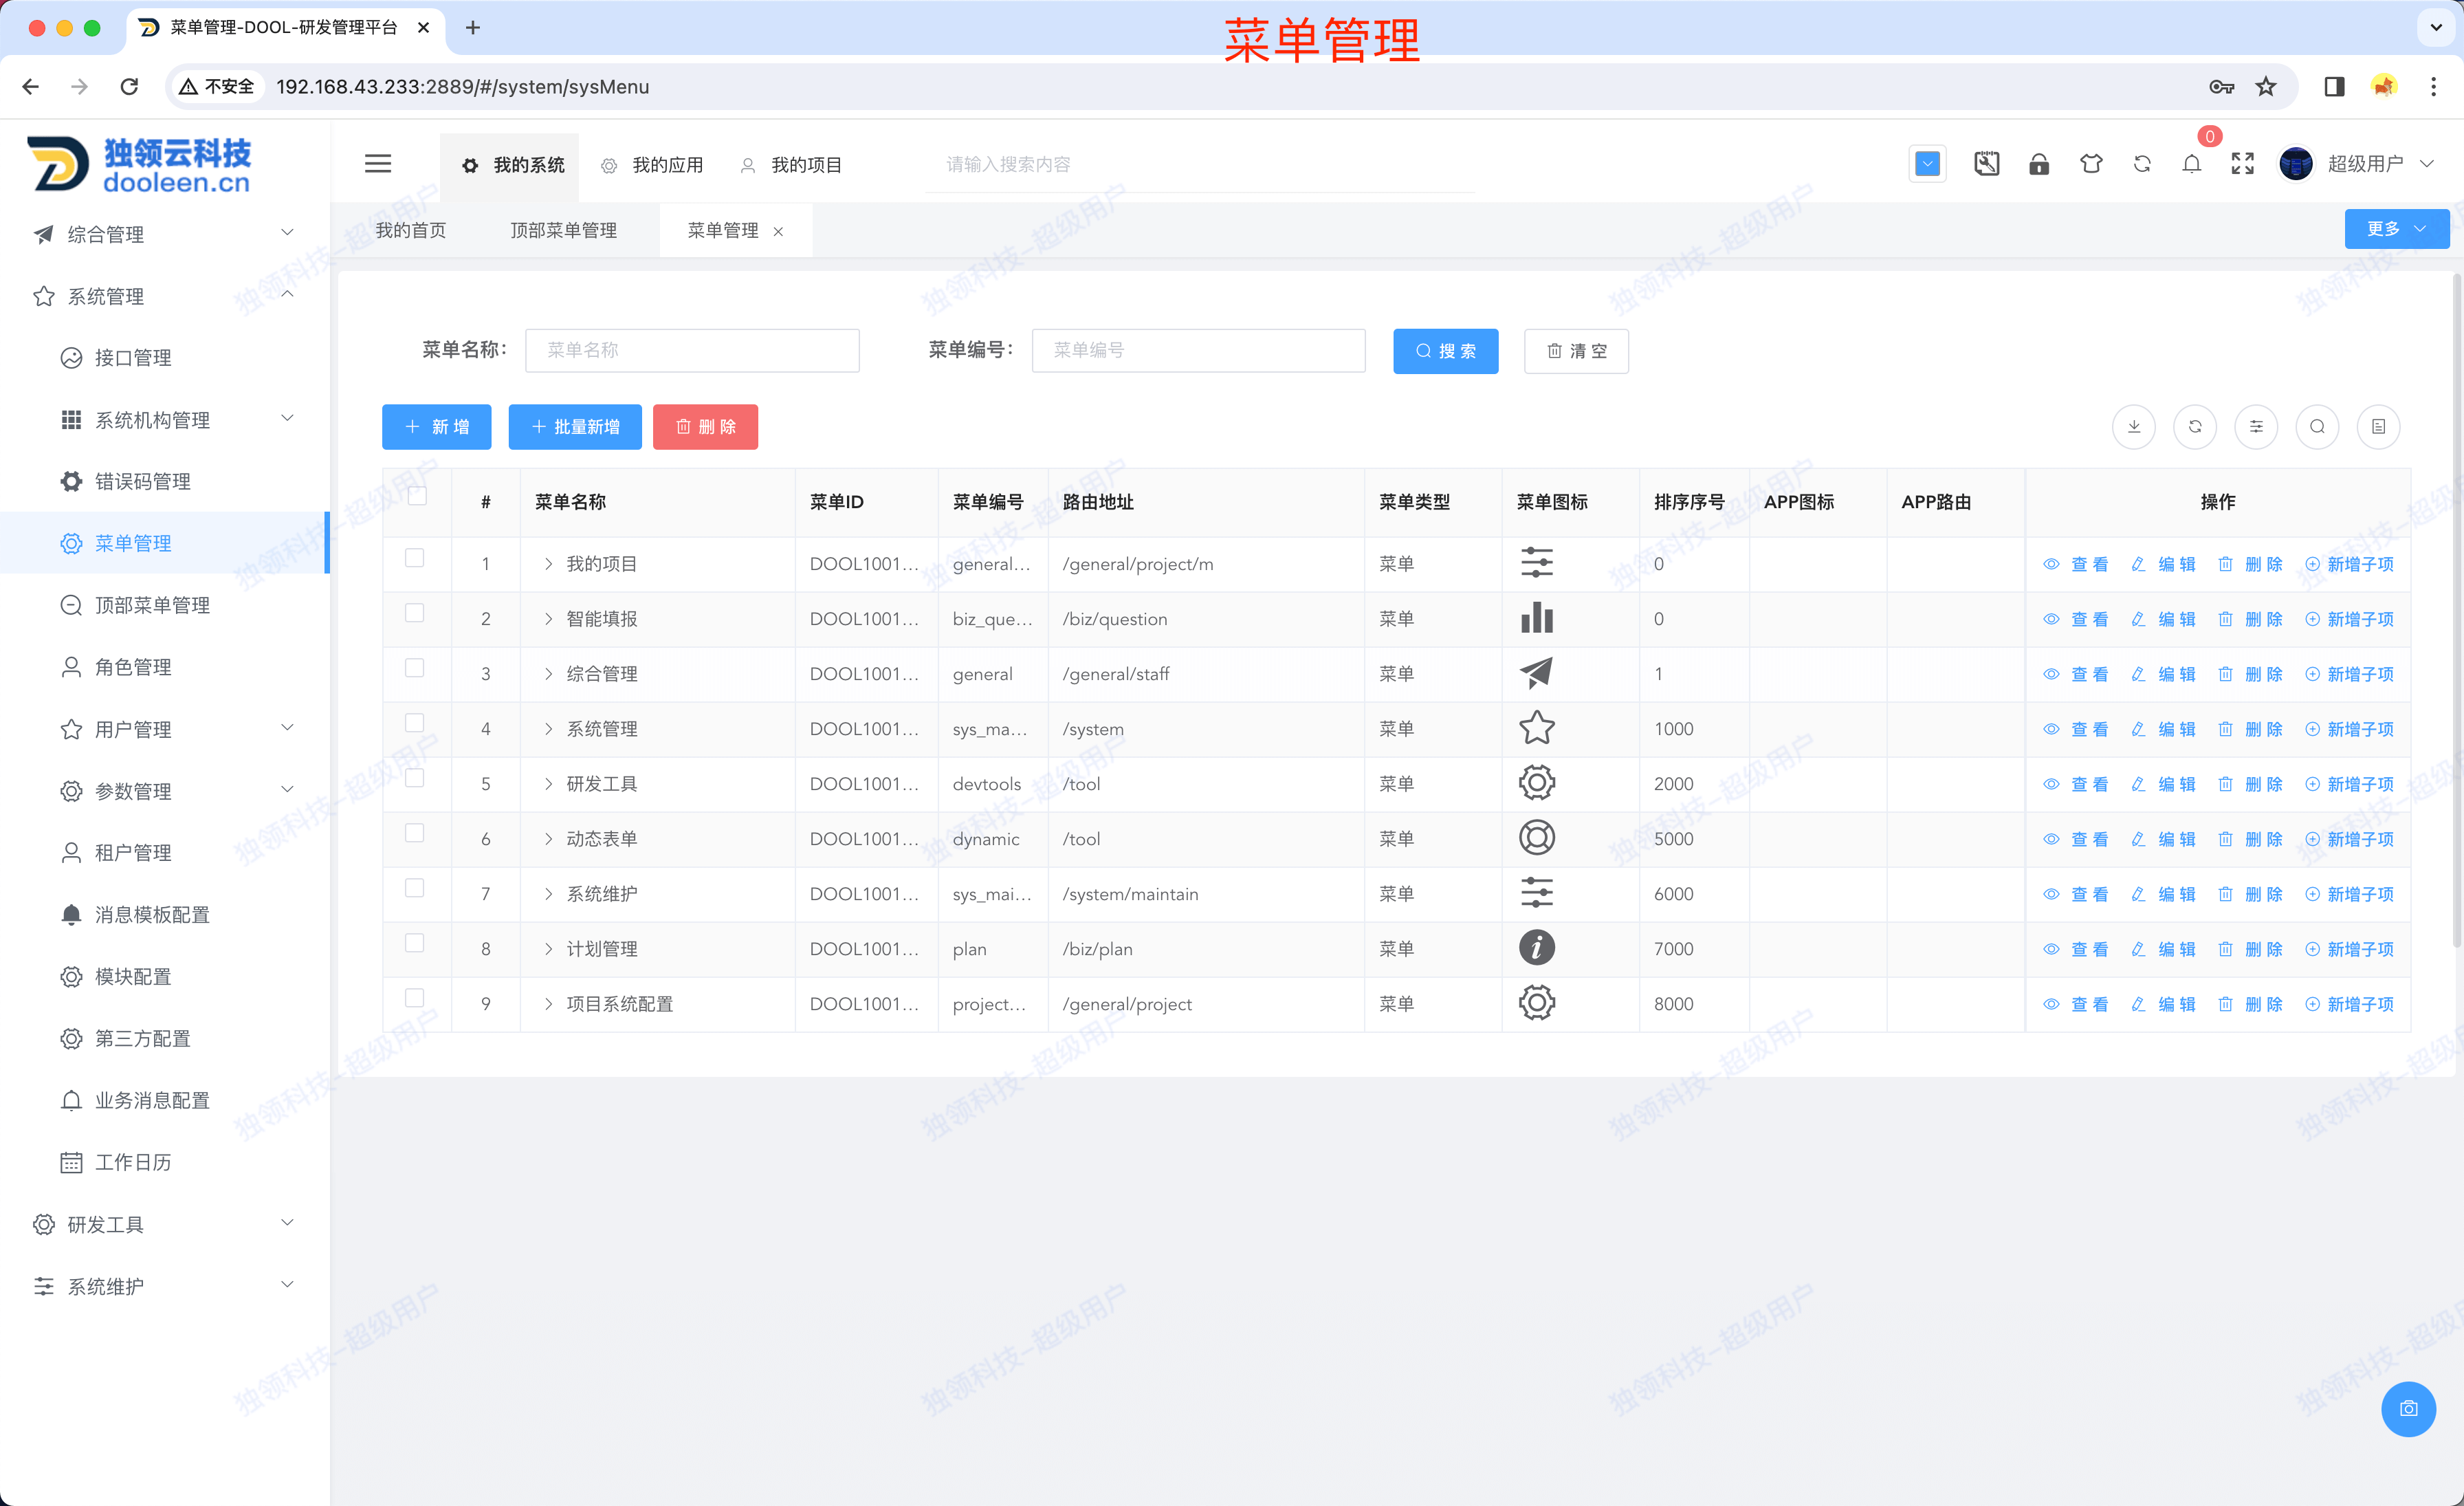This screenshot has height=1506, width=2464.
Task: Toggle the hamburger sidebar collapse icon
Action: (378, 164)
